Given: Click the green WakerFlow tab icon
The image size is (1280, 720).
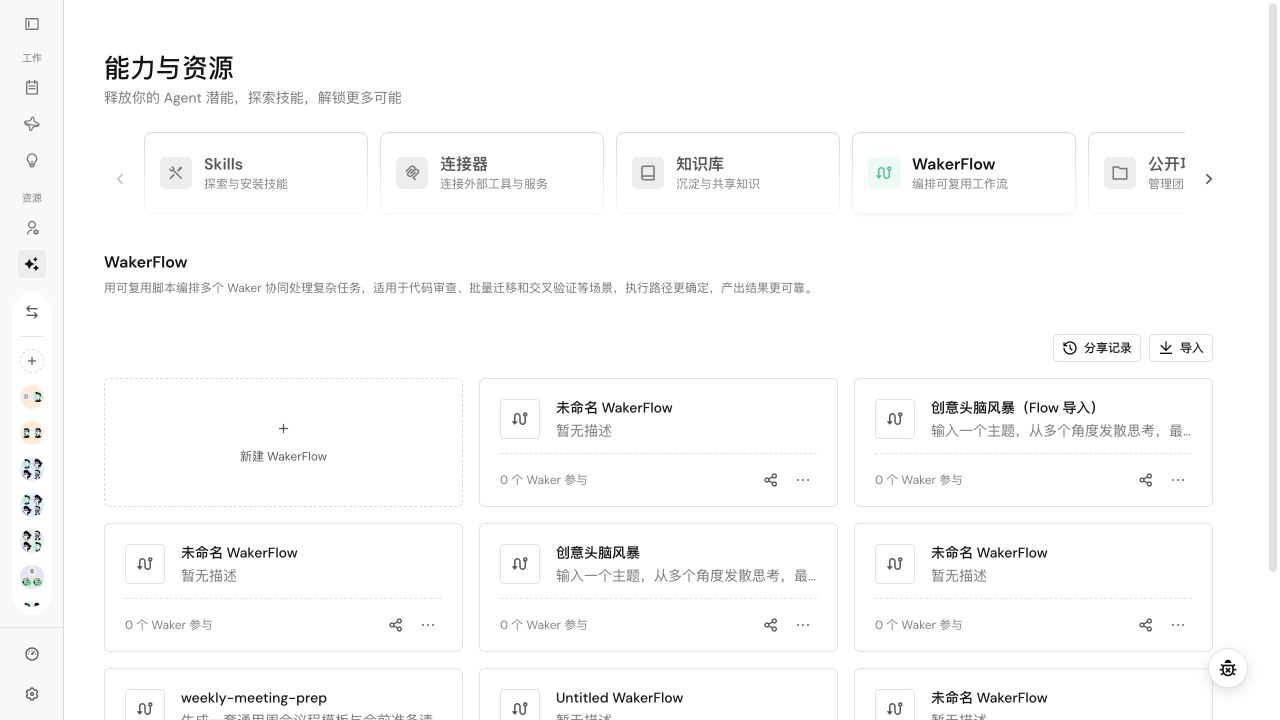Looking at the screenshot, I should (884, 173).
